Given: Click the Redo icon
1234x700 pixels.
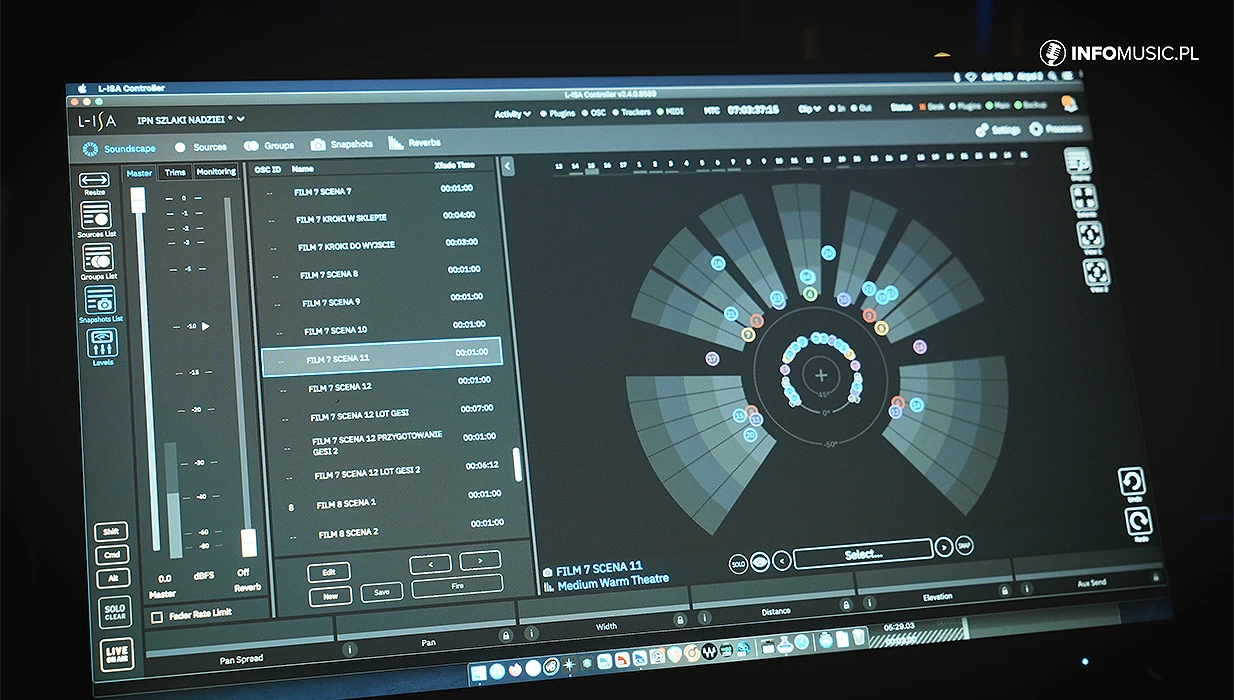Looking at the screenshot, I should click(1138, 521).
